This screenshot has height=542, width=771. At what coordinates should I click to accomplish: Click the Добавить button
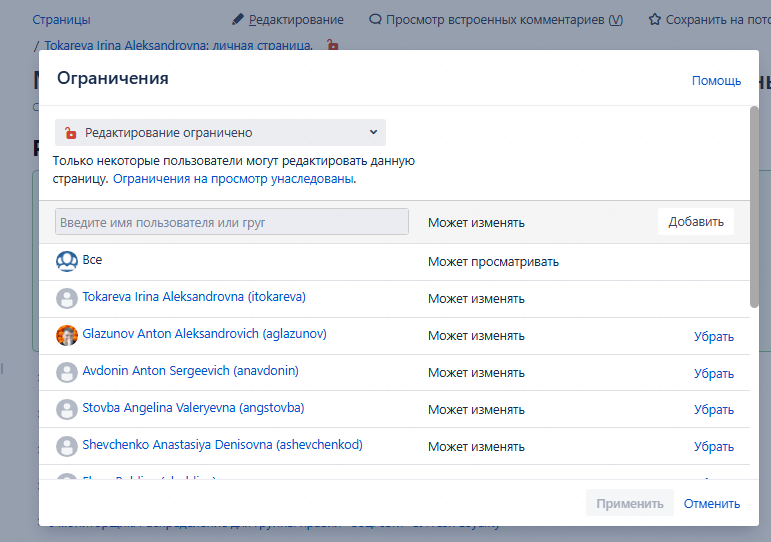click(696, 222)
